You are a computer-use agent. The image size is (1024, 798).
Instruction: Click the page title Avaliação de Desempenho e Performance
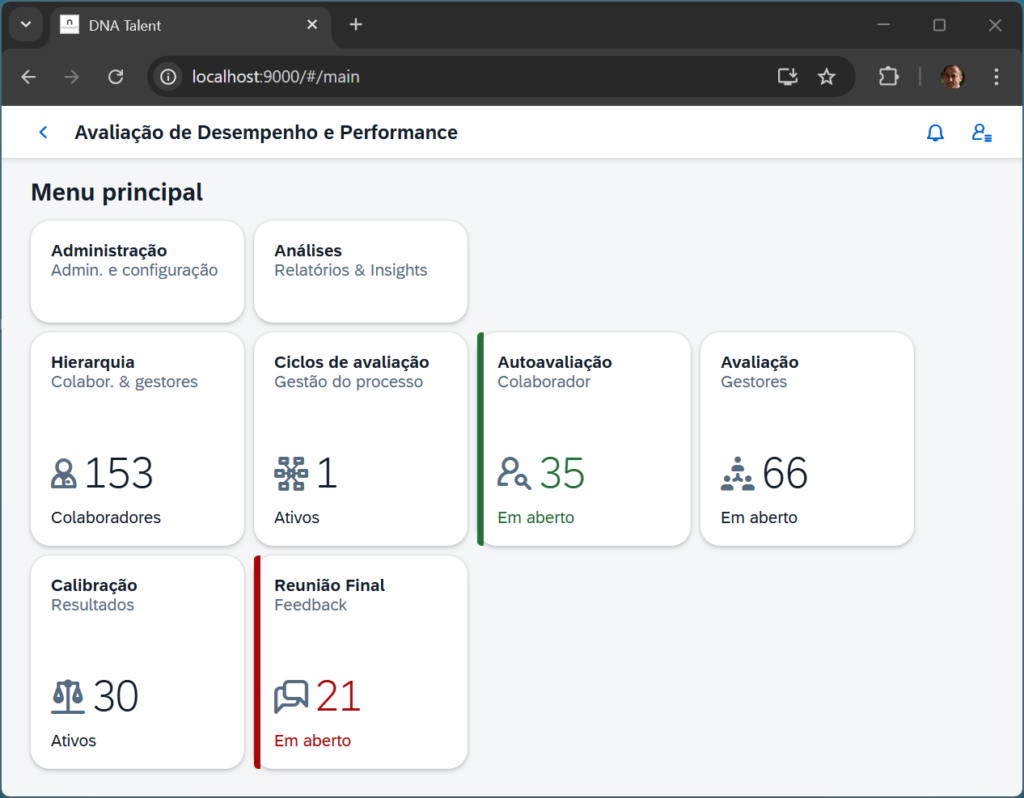[x=266, y=133]
